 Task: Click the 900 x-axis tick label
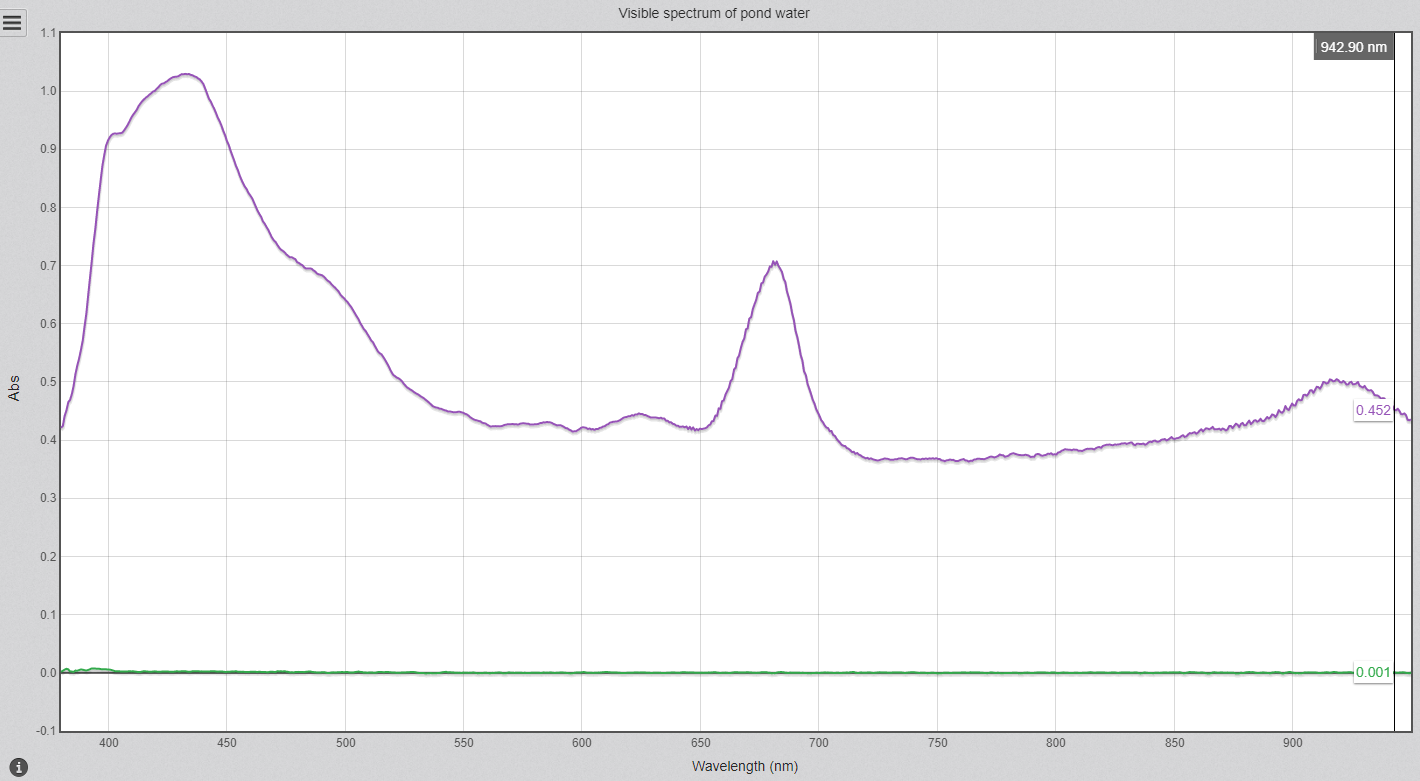1293,743
